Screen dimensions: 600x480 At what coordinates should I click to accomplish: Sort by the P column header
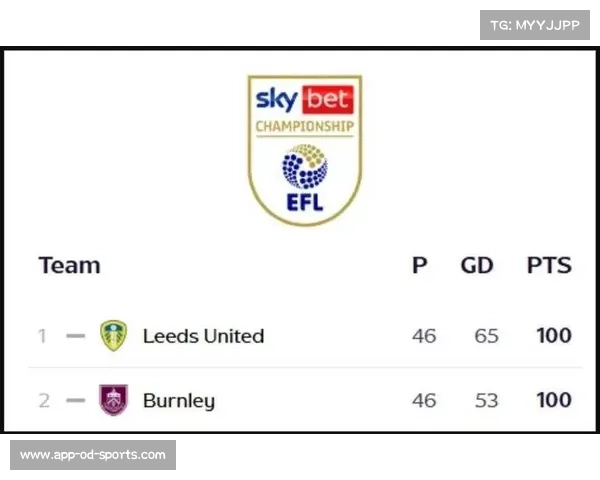pyautogui.click(x=420, y=265)
